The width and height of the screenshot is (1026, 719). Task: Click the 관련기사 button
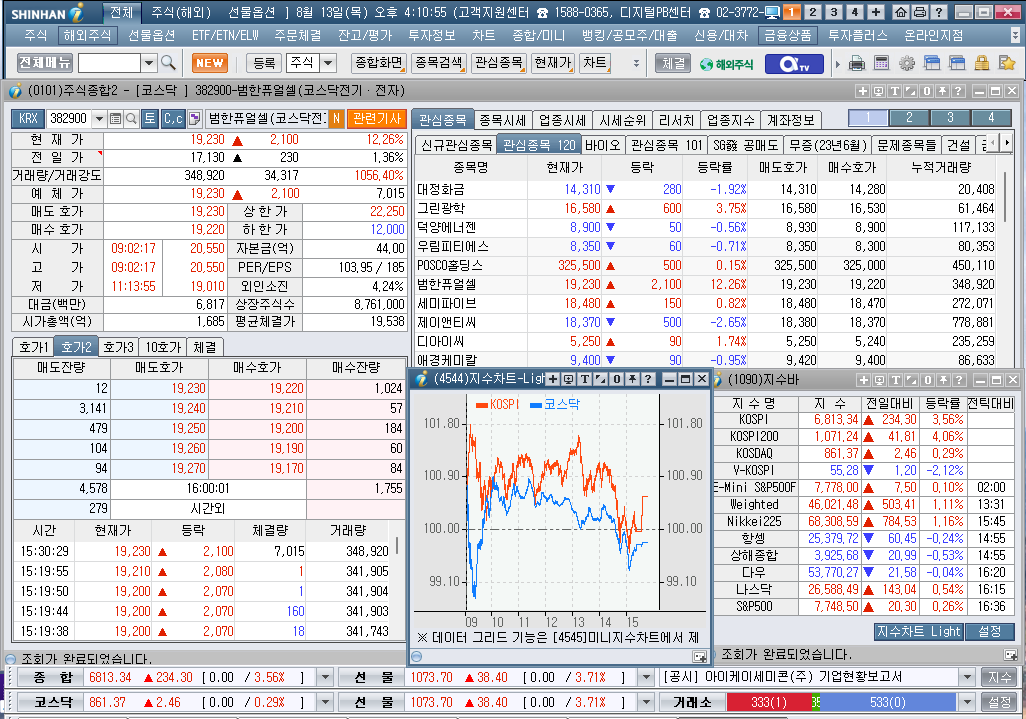click(376, 118)
